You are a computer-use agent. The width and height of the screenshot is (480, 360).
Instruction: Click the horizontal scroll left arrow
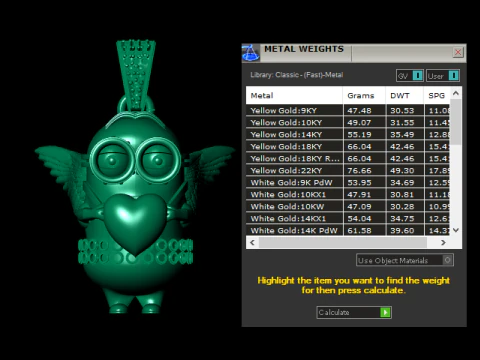pos(252,242)
